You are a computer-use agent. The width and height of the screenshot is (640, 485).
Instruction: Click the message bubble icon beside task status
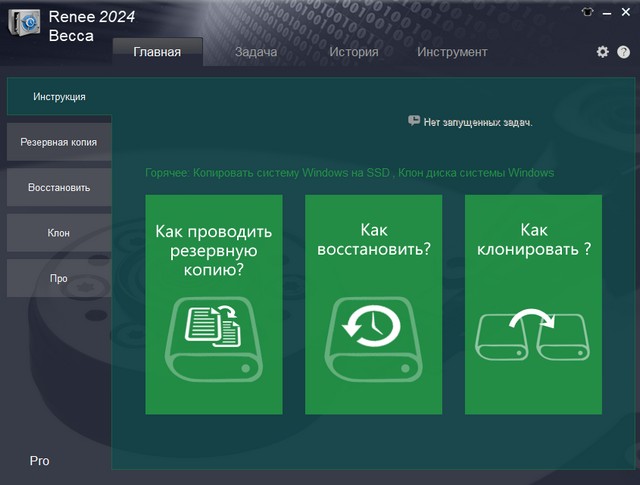tap(413, 120)
